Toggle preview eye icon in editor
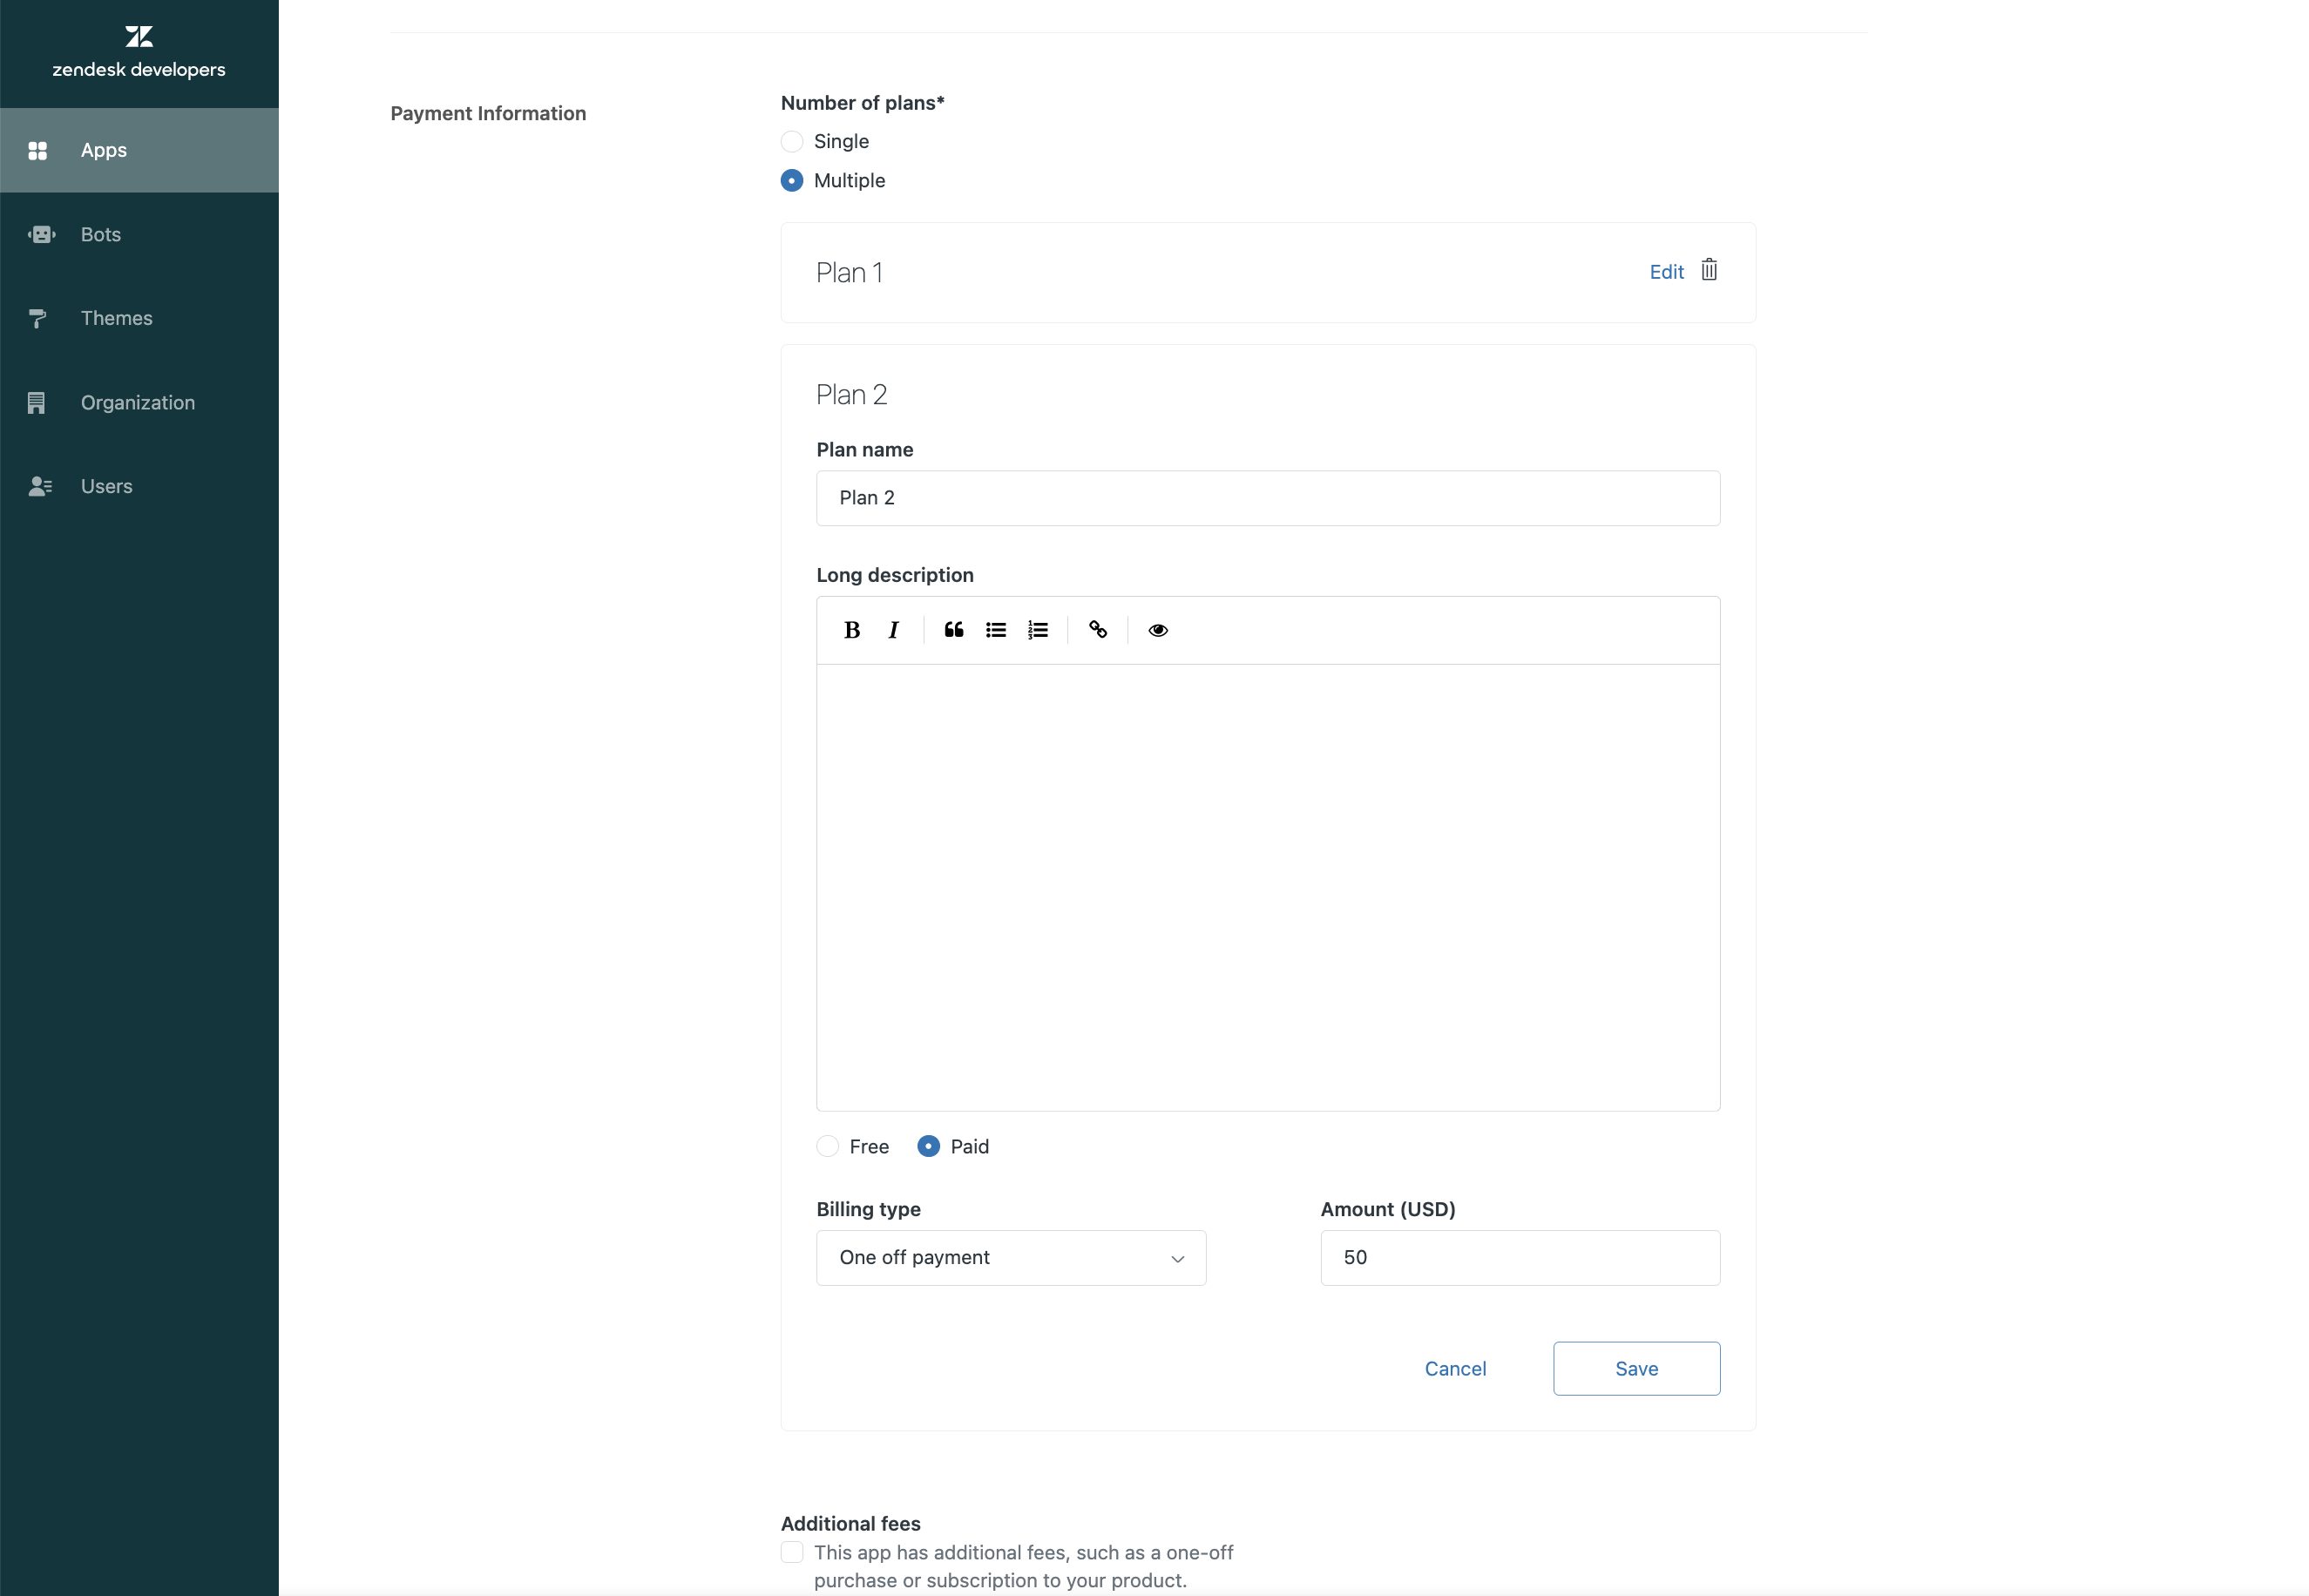Image resolution: width=2309 pixels, height=1596 pixels. pyautogui.click(x=1158, y=630)
